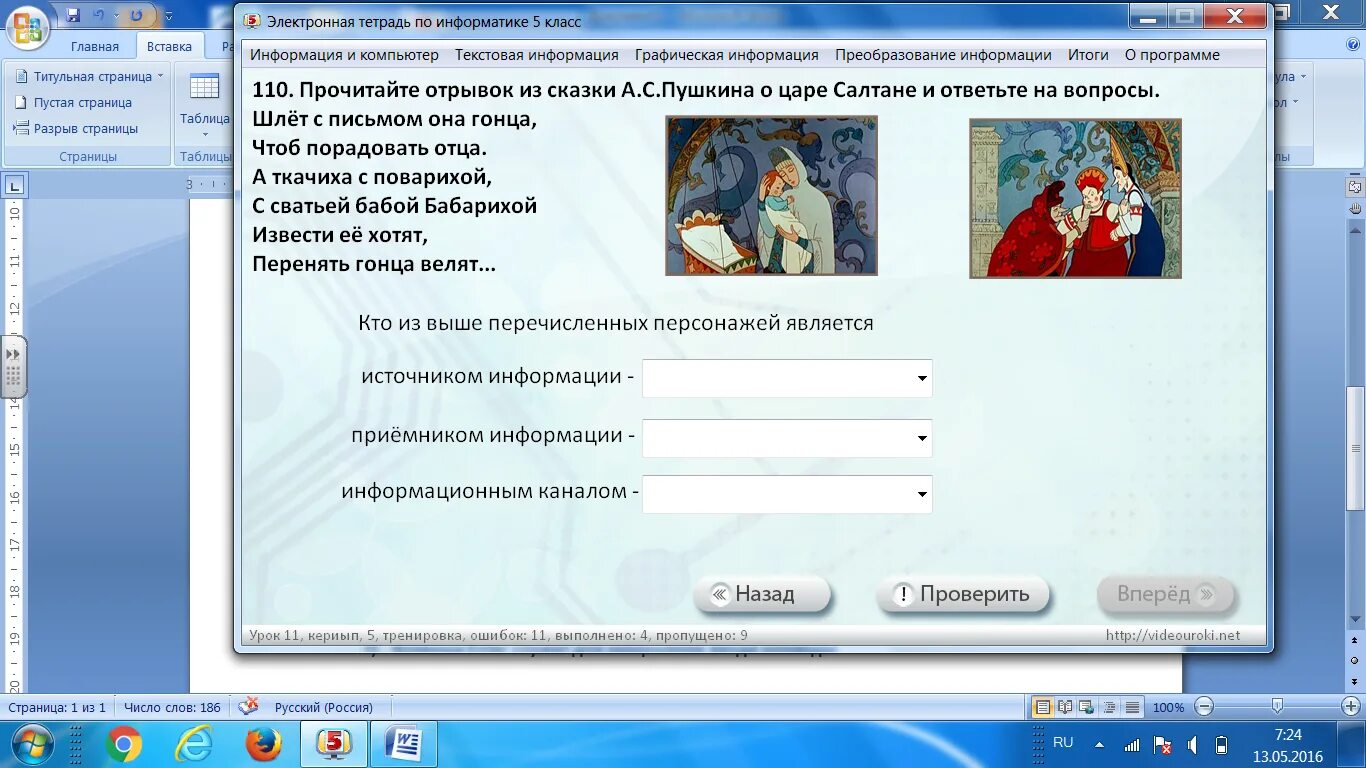Click the zoom out minus button
1366x768 pixels.
point(1204,707)
